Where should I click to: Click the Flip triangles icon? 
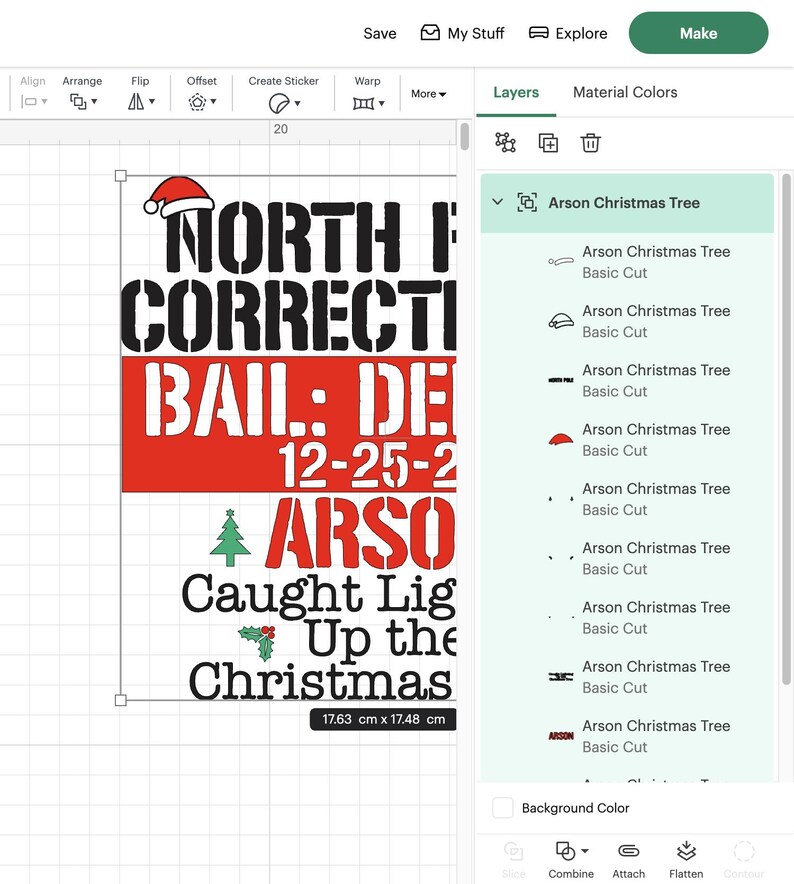point(136,102)
